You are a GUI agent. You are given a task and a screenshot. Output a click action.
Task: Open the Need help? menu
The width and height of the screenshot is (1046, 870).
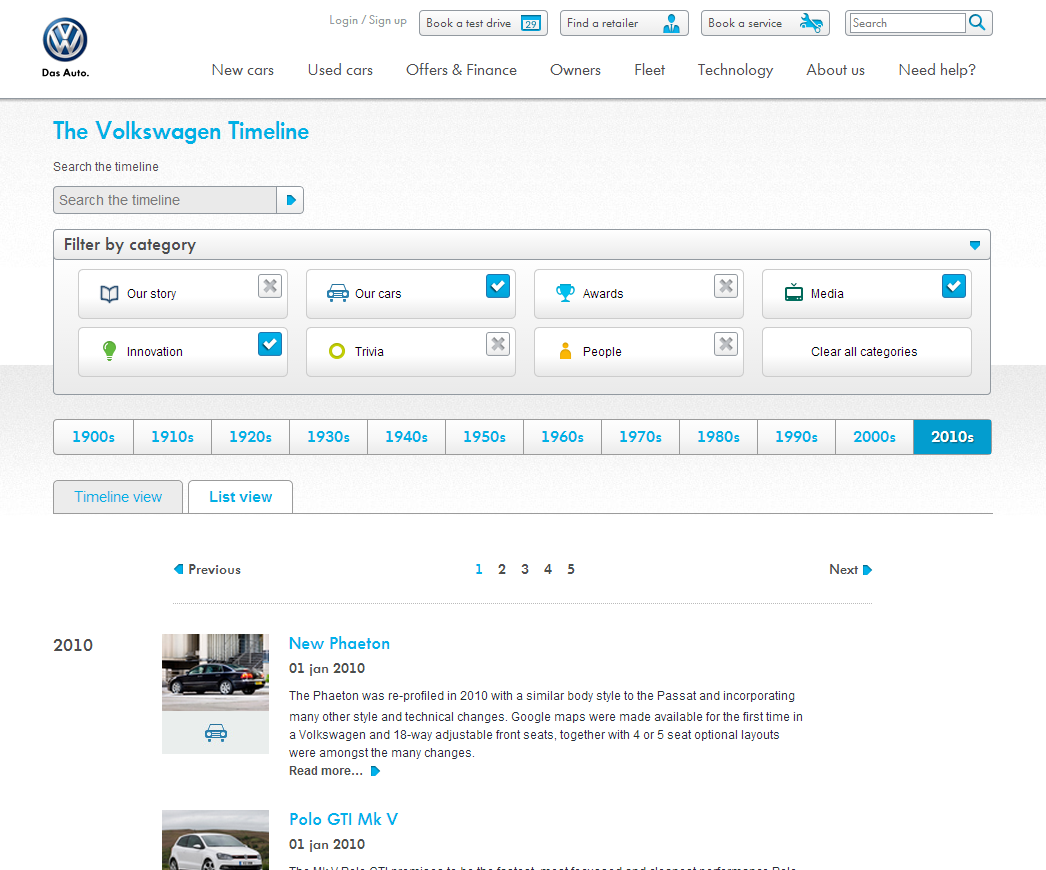[x=937, y=70]
